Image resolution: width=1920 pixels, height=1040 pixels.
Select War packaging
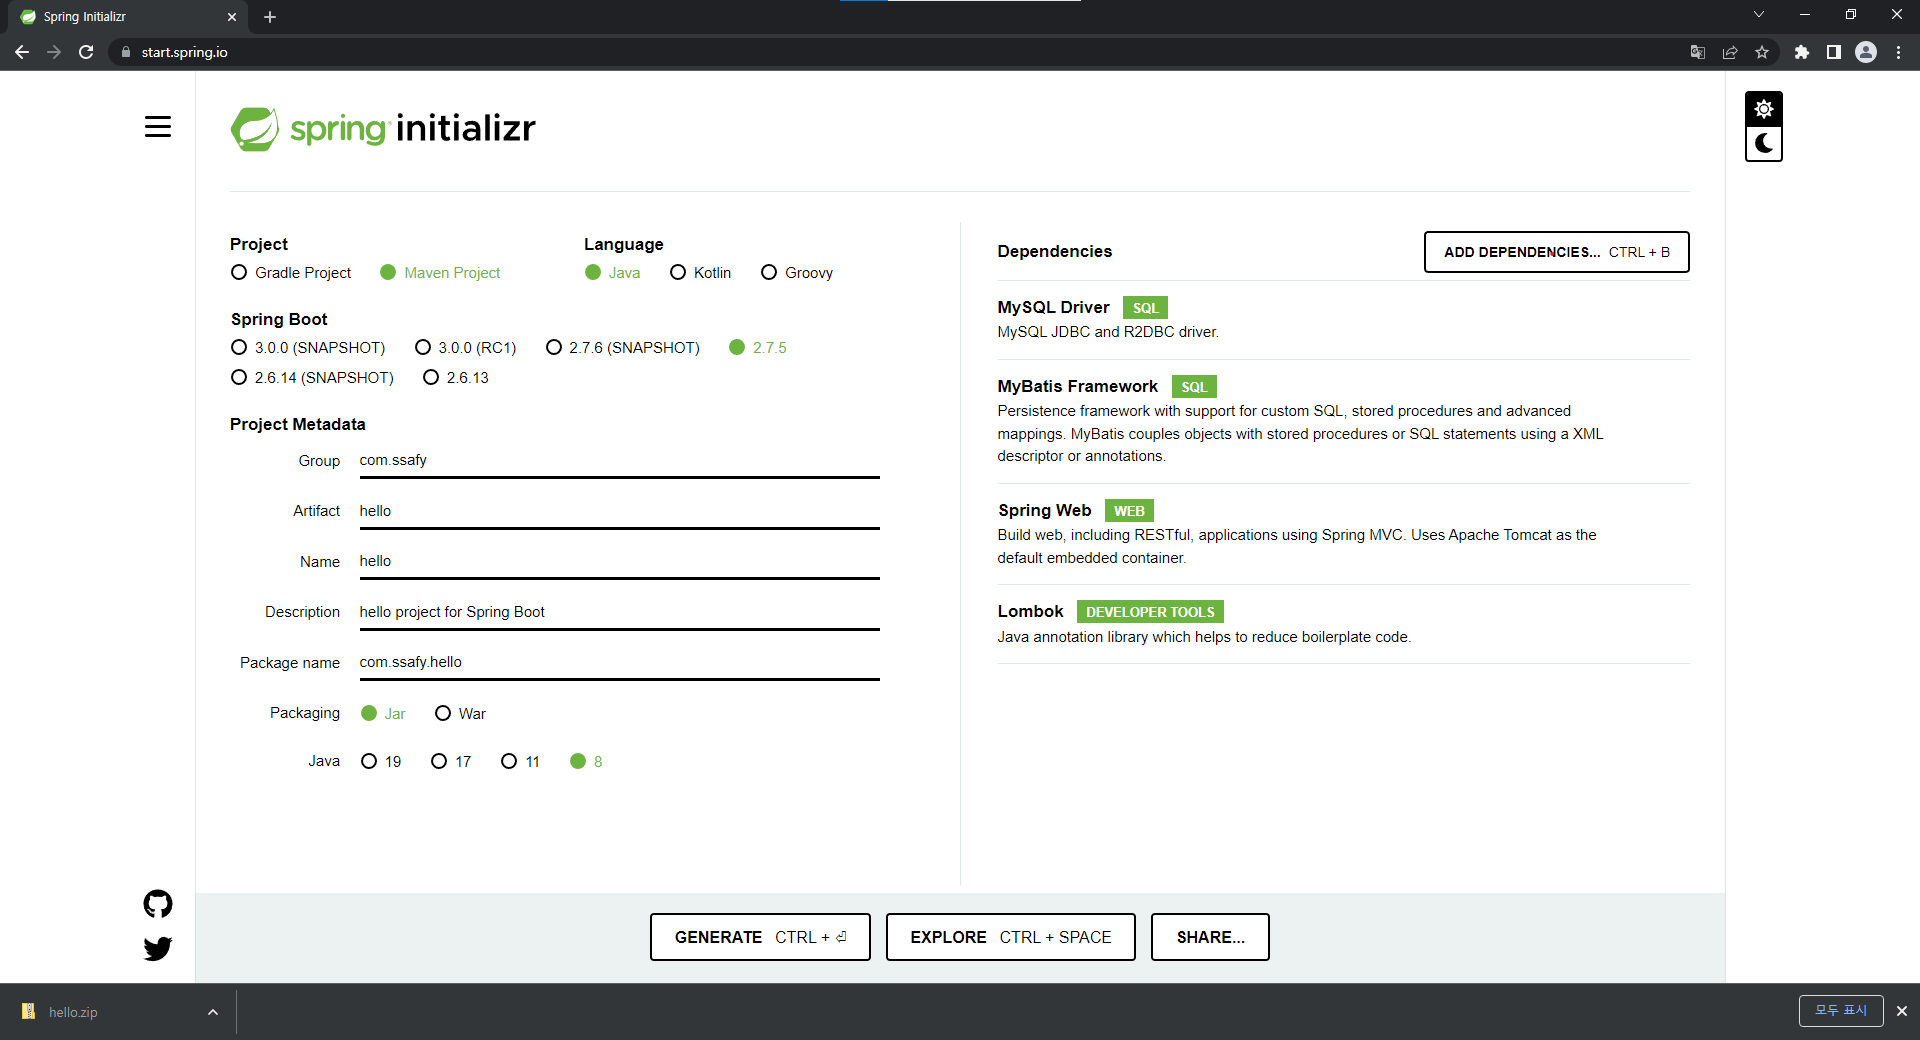pos(460,714)
